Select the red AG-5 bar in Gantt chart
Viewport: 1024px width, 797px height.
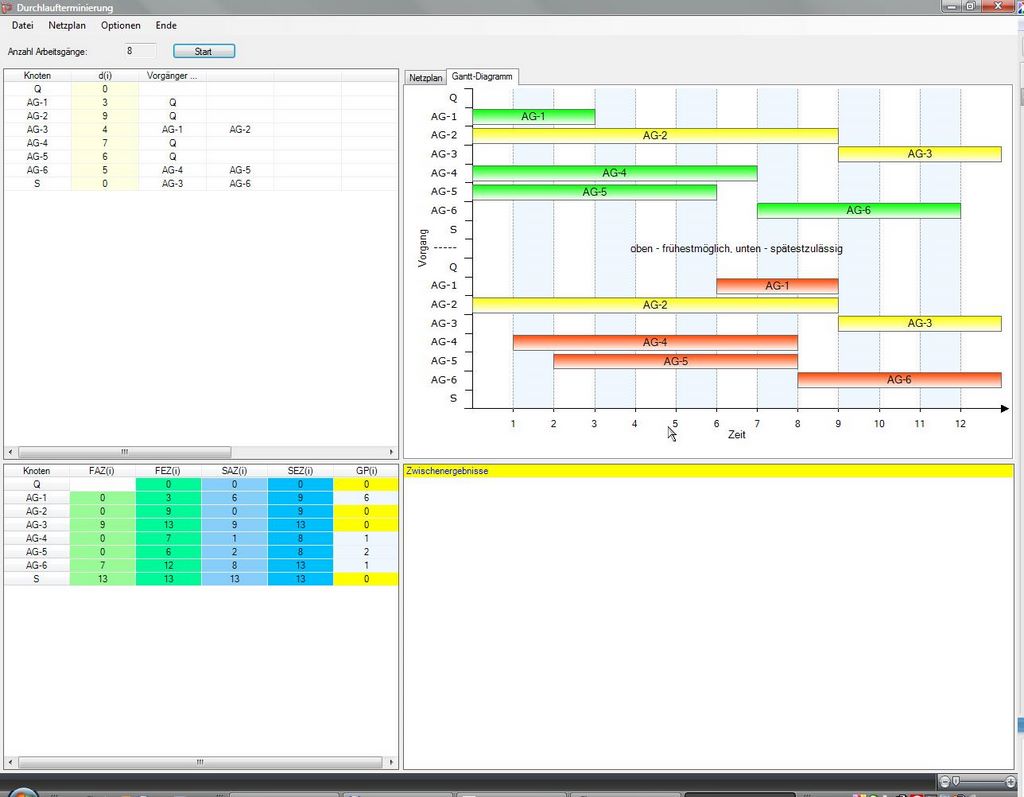tap(675, 361)
